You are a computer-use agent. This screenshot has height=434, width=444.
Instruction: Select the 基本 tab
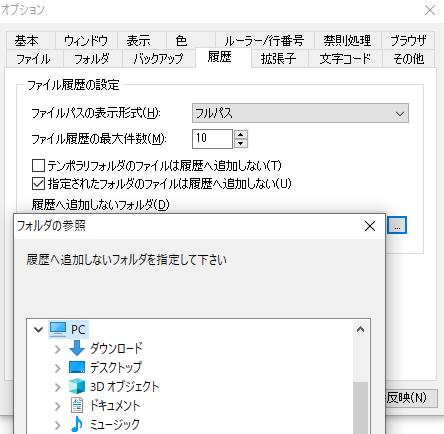(x=30, y=41)
